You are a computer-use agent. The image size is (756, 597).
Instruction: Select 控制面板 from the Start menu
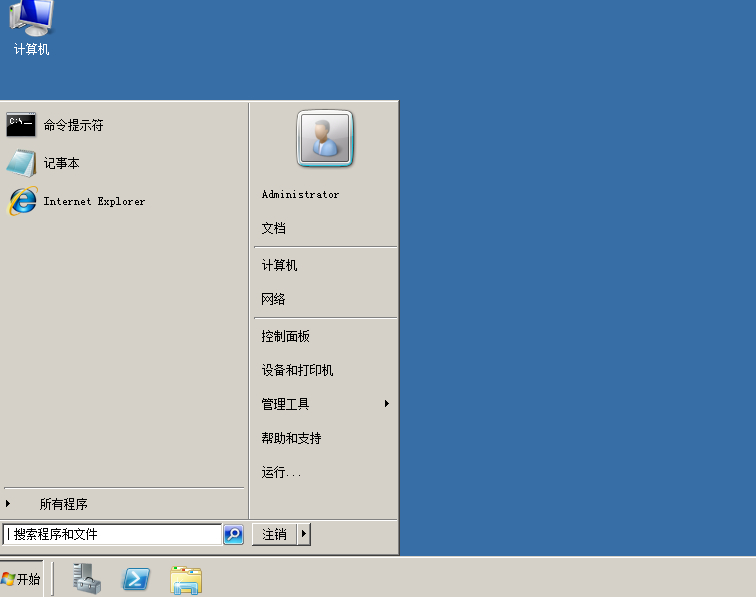click(x=286, y=337)
